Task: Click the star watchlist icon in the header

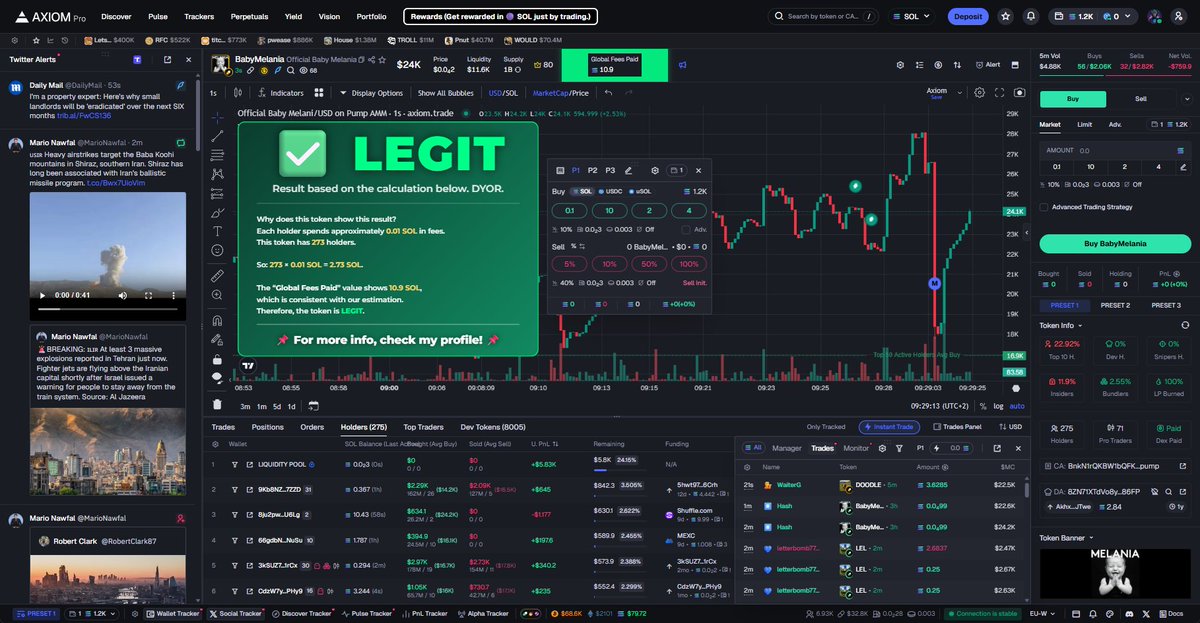Action: pos(1005,16)
